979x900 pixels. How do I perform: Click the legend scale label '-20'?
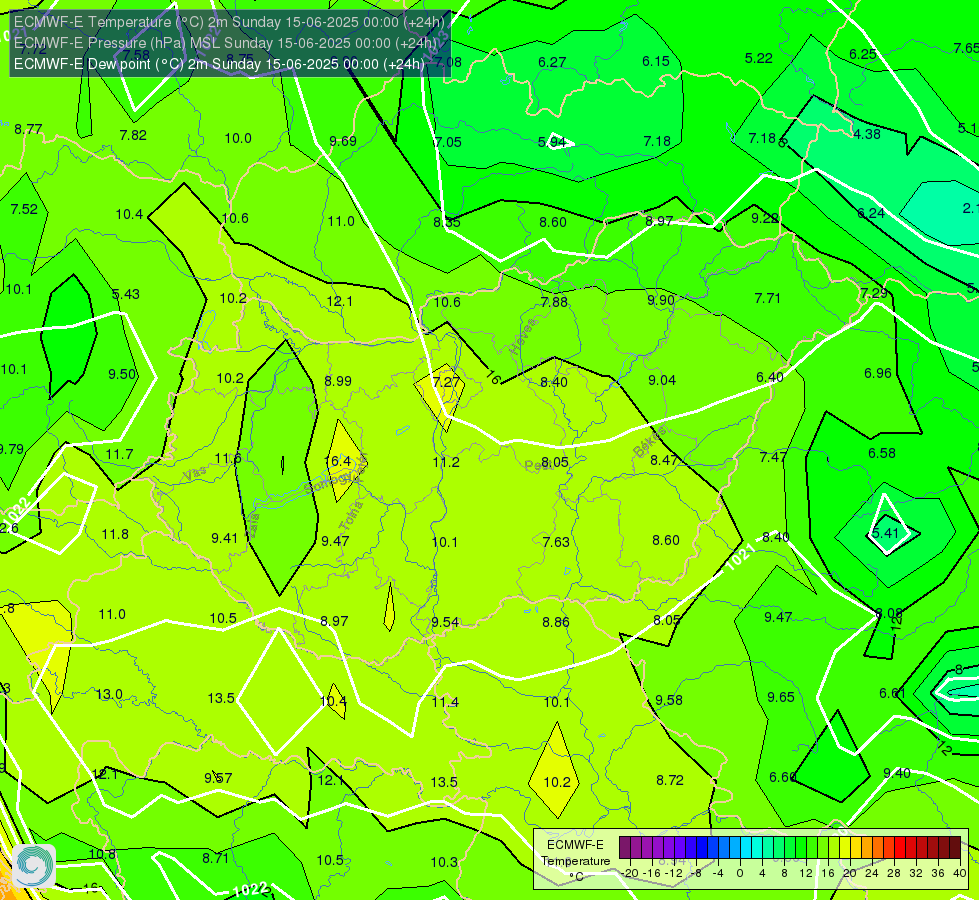629,873
